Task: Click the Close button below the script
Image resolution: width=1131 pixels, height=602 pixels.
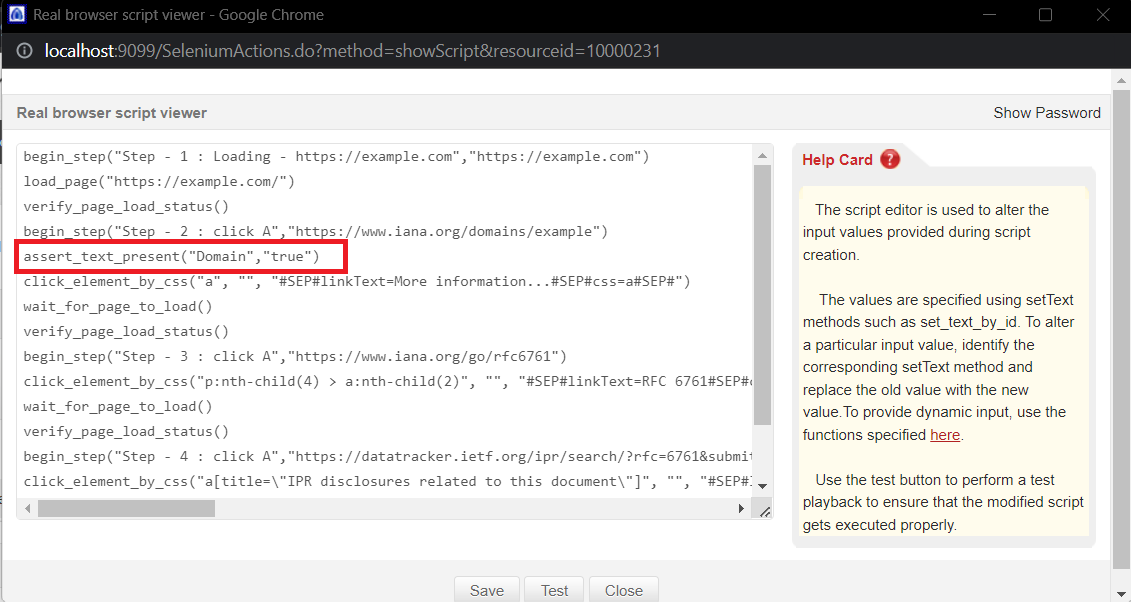Action: click(x=623, y=590)
